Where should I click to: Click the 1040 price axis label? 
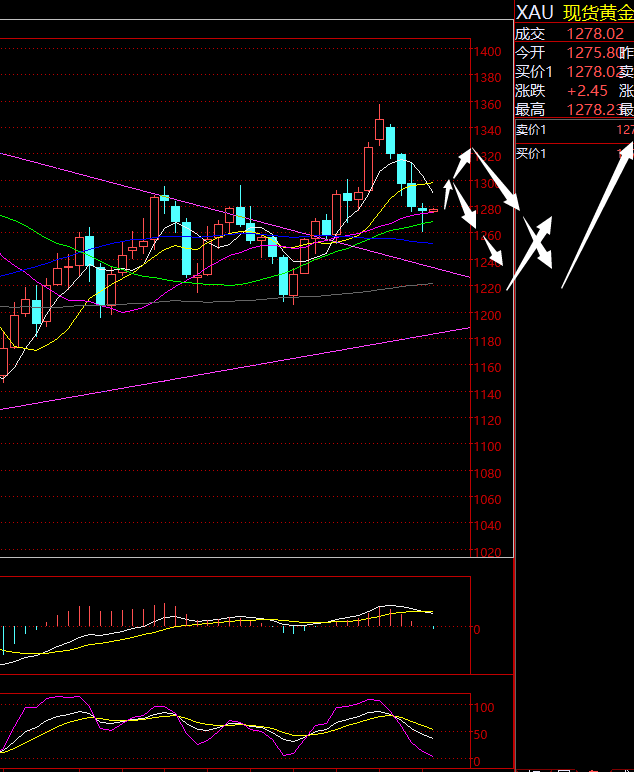pyautogui.click(x=487, y=525)
